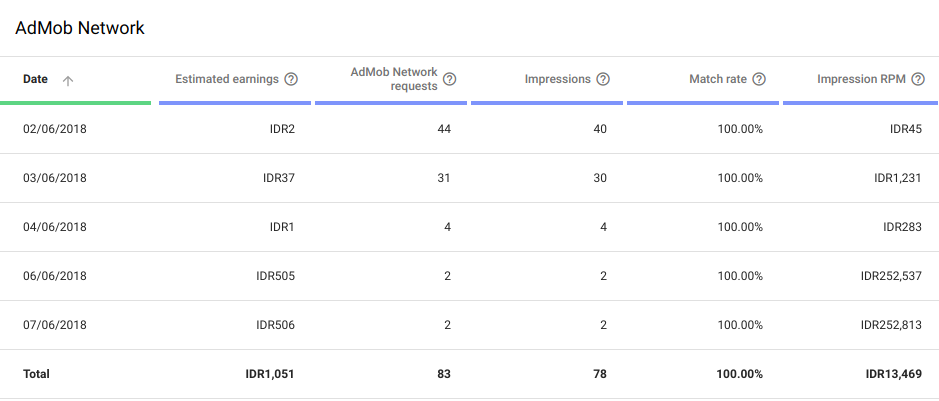This screenshot has width=939, height=401.
Task: Click the Impressions column header
Action: (558, 79)
